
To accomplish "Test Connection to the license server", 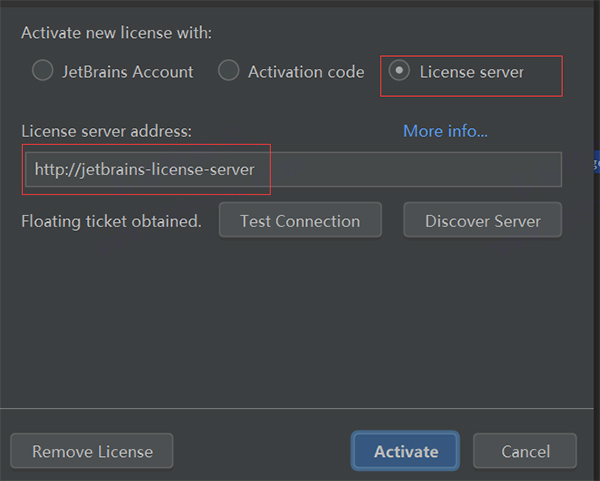I will (x=300, y=220).
